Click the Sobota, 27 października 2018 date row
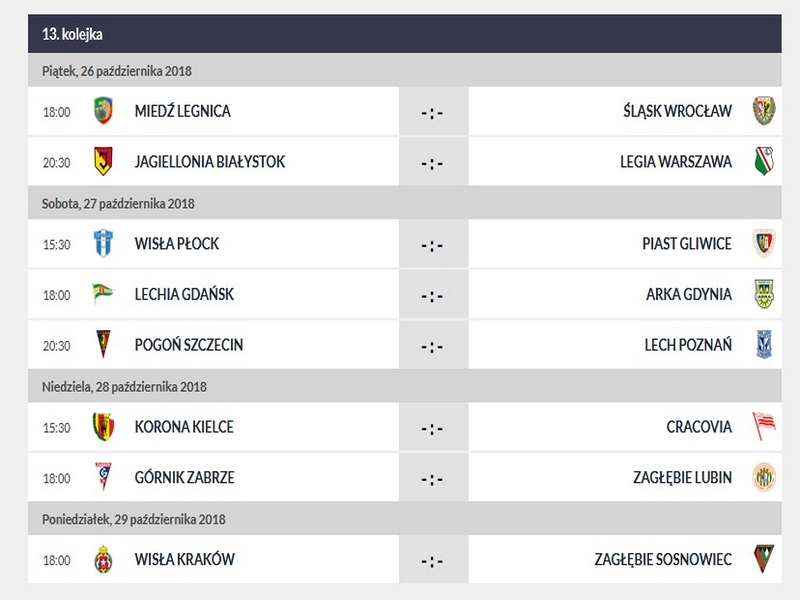Image resolution: width=800 pixels, height=600 pixels. pyautogui.click(x=404, y=203)
